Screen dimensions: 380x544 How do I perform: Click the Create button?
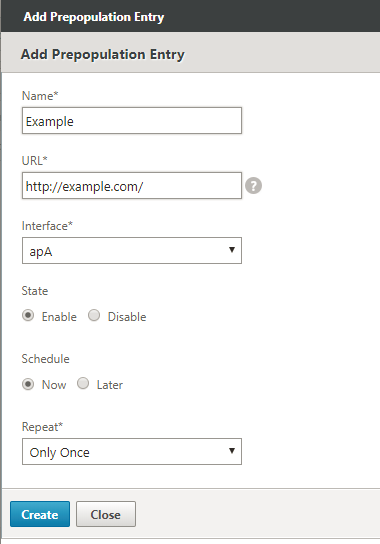[x=40, y=514]
